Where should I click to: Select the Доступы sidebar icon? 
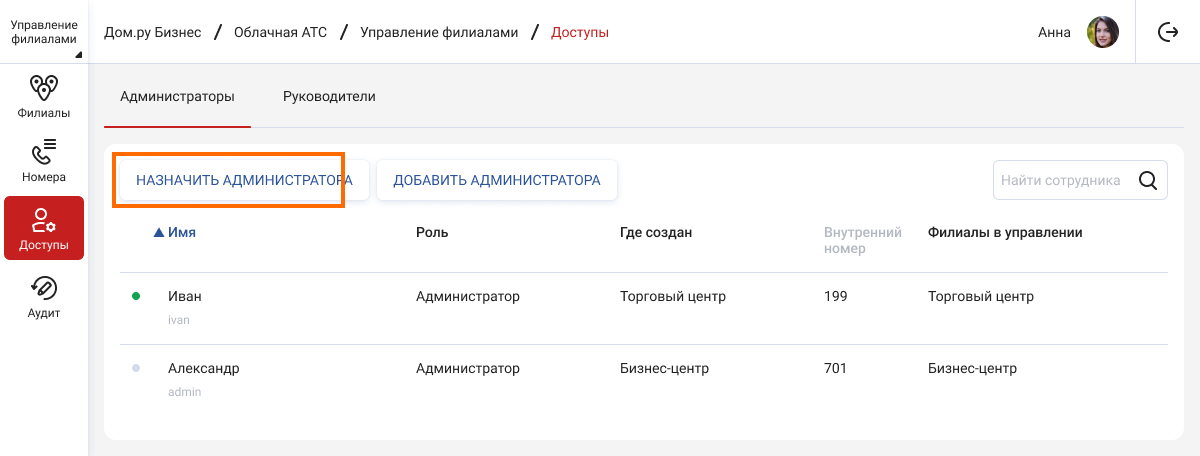point(44,219)
